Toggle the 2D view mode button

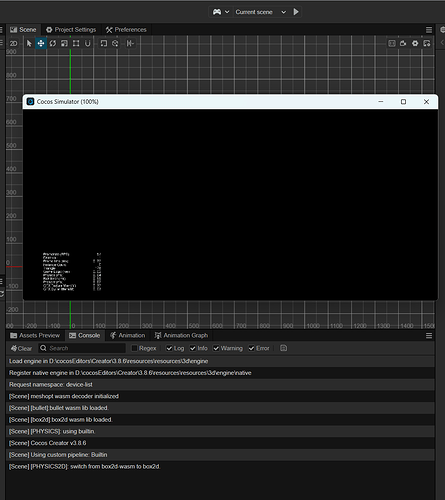[13, 43]
